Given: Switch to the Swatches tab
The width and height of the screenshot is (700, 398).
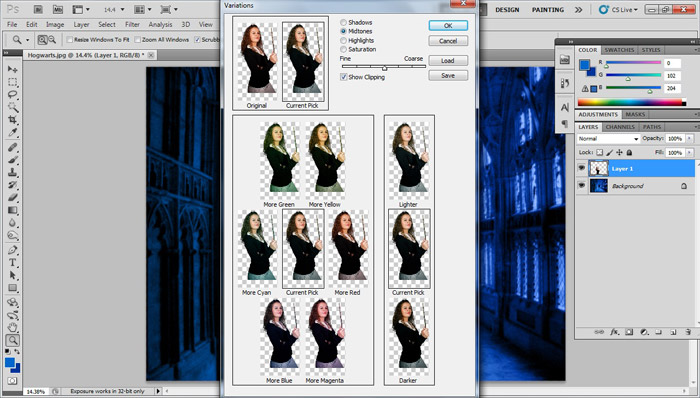Looking at the screenshot, I should point(619,50).
